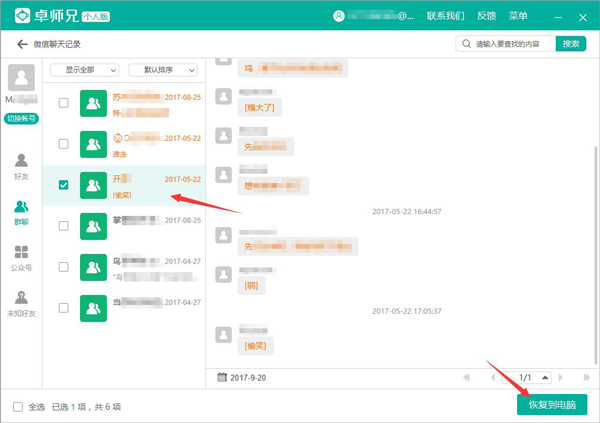Expand the 默认排序 sort dropdown
Screen dimensions: 600x423
pos(163,70)
